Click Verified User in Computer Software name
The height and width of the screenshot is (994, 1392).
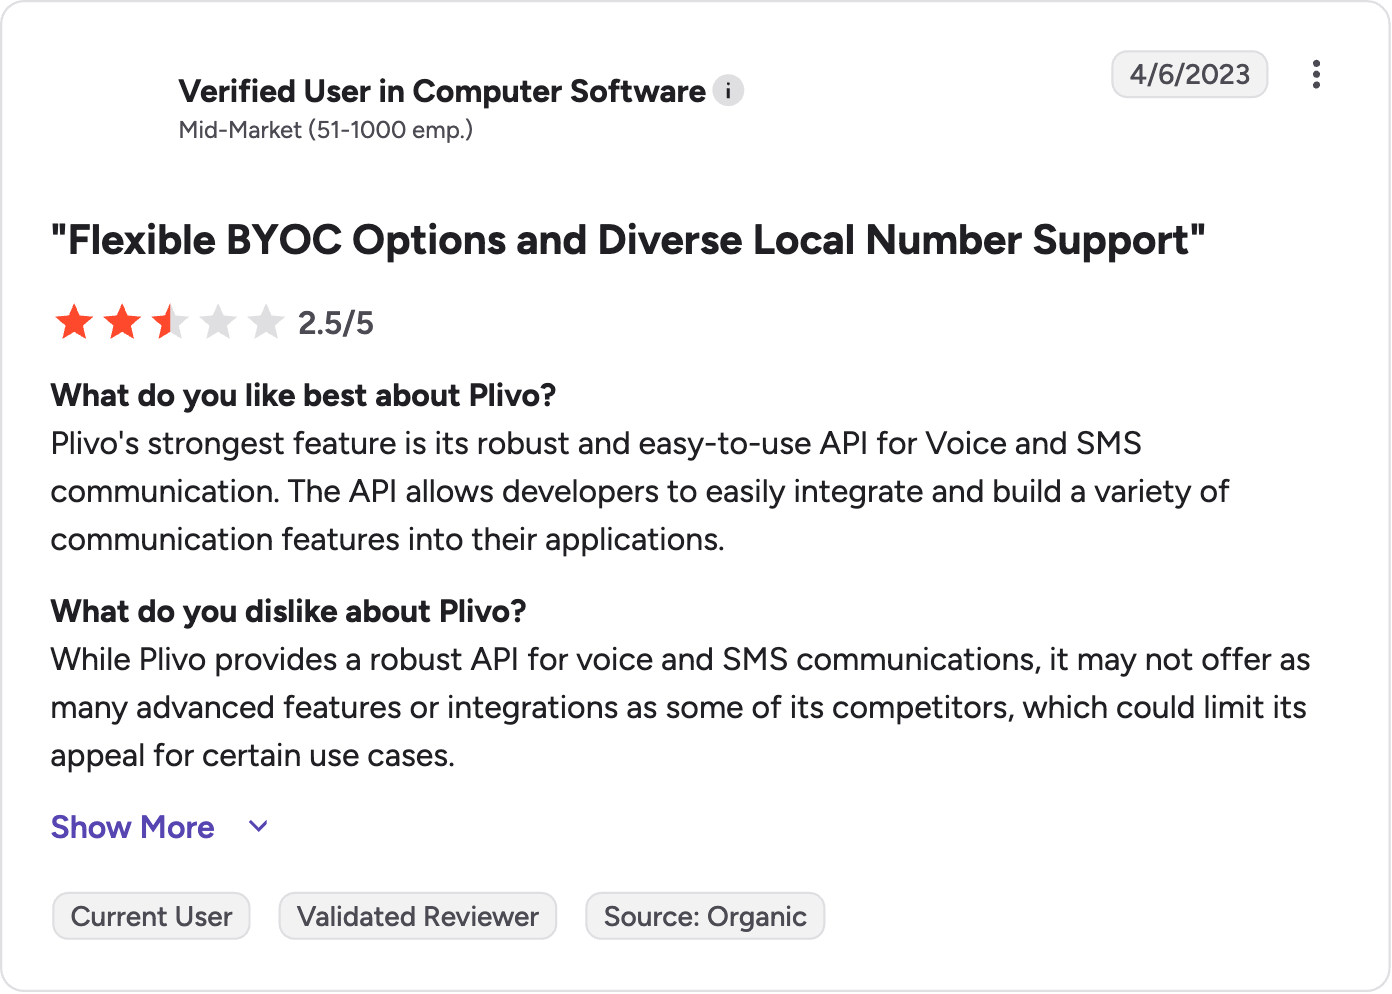[x=442, y=91]
